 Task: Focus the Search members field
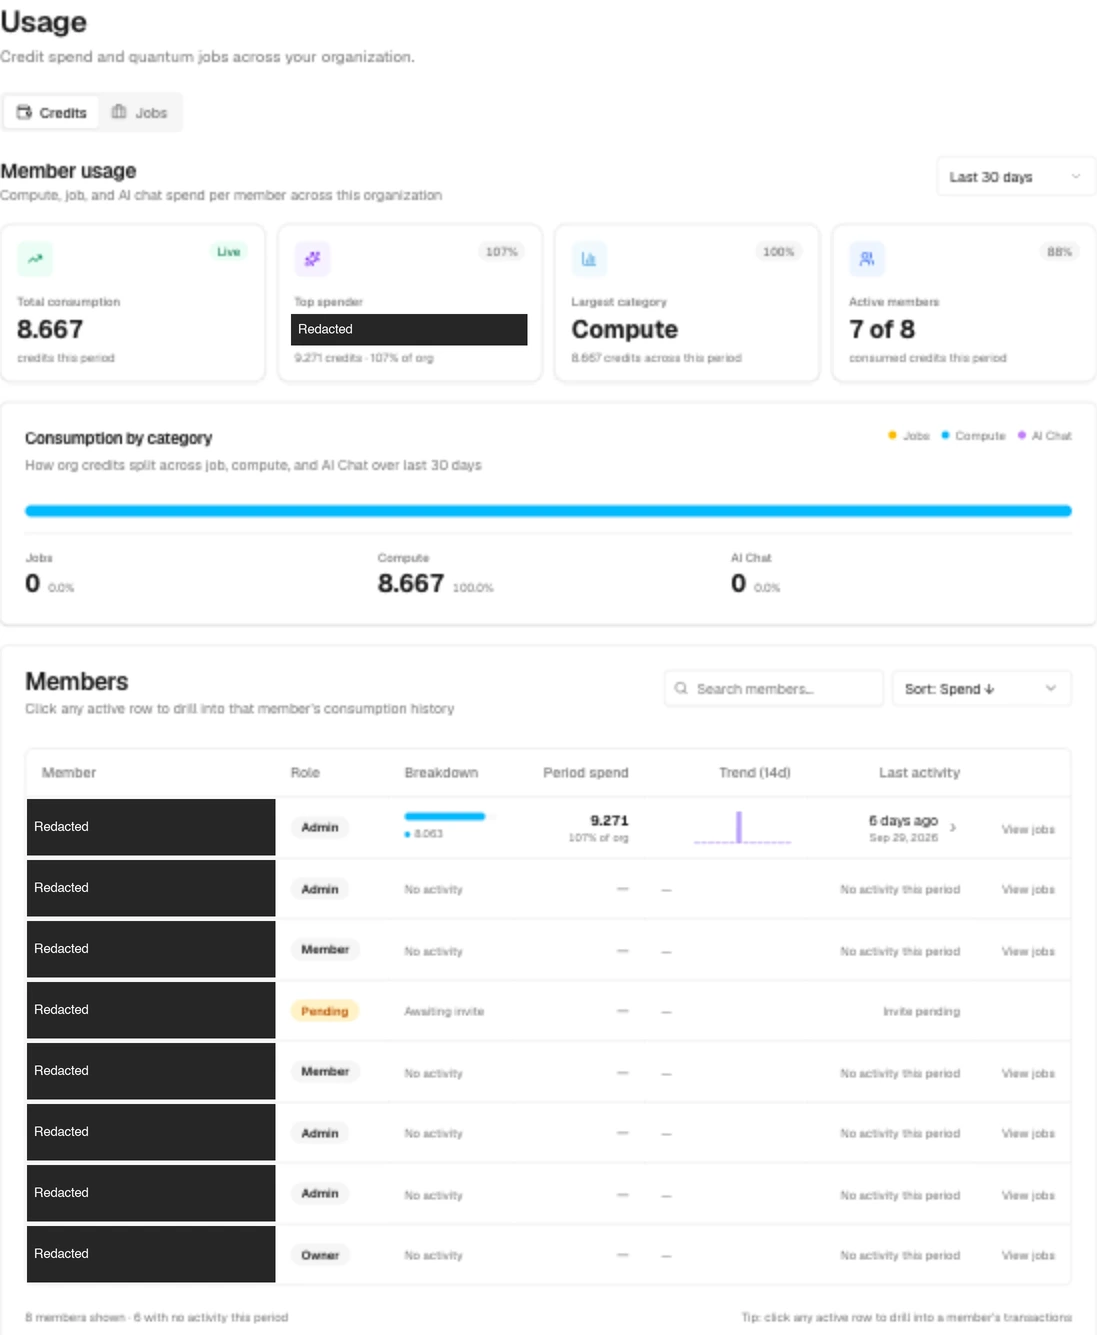(773, 688)
